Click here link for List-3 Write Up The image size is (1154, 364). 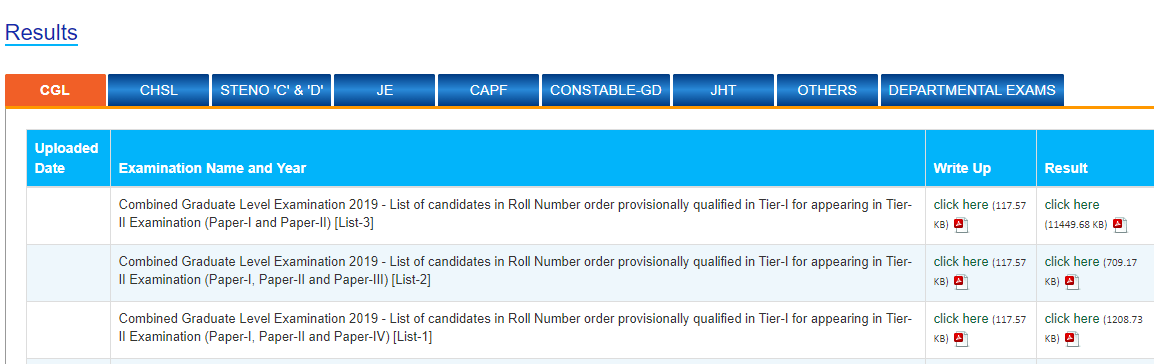(x=960, y=204)
